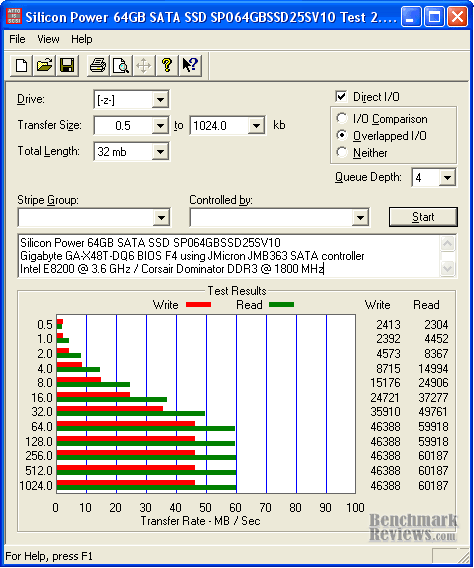Open the File menu
Screen dimensions: 474x568
(x=17, y=39)
